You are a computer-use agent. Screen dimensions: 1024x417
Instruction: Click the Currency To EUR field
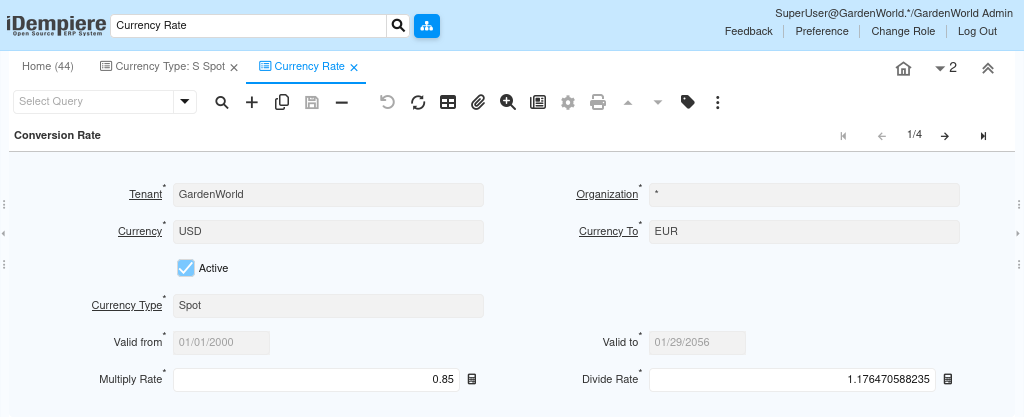tap(805, 232)
